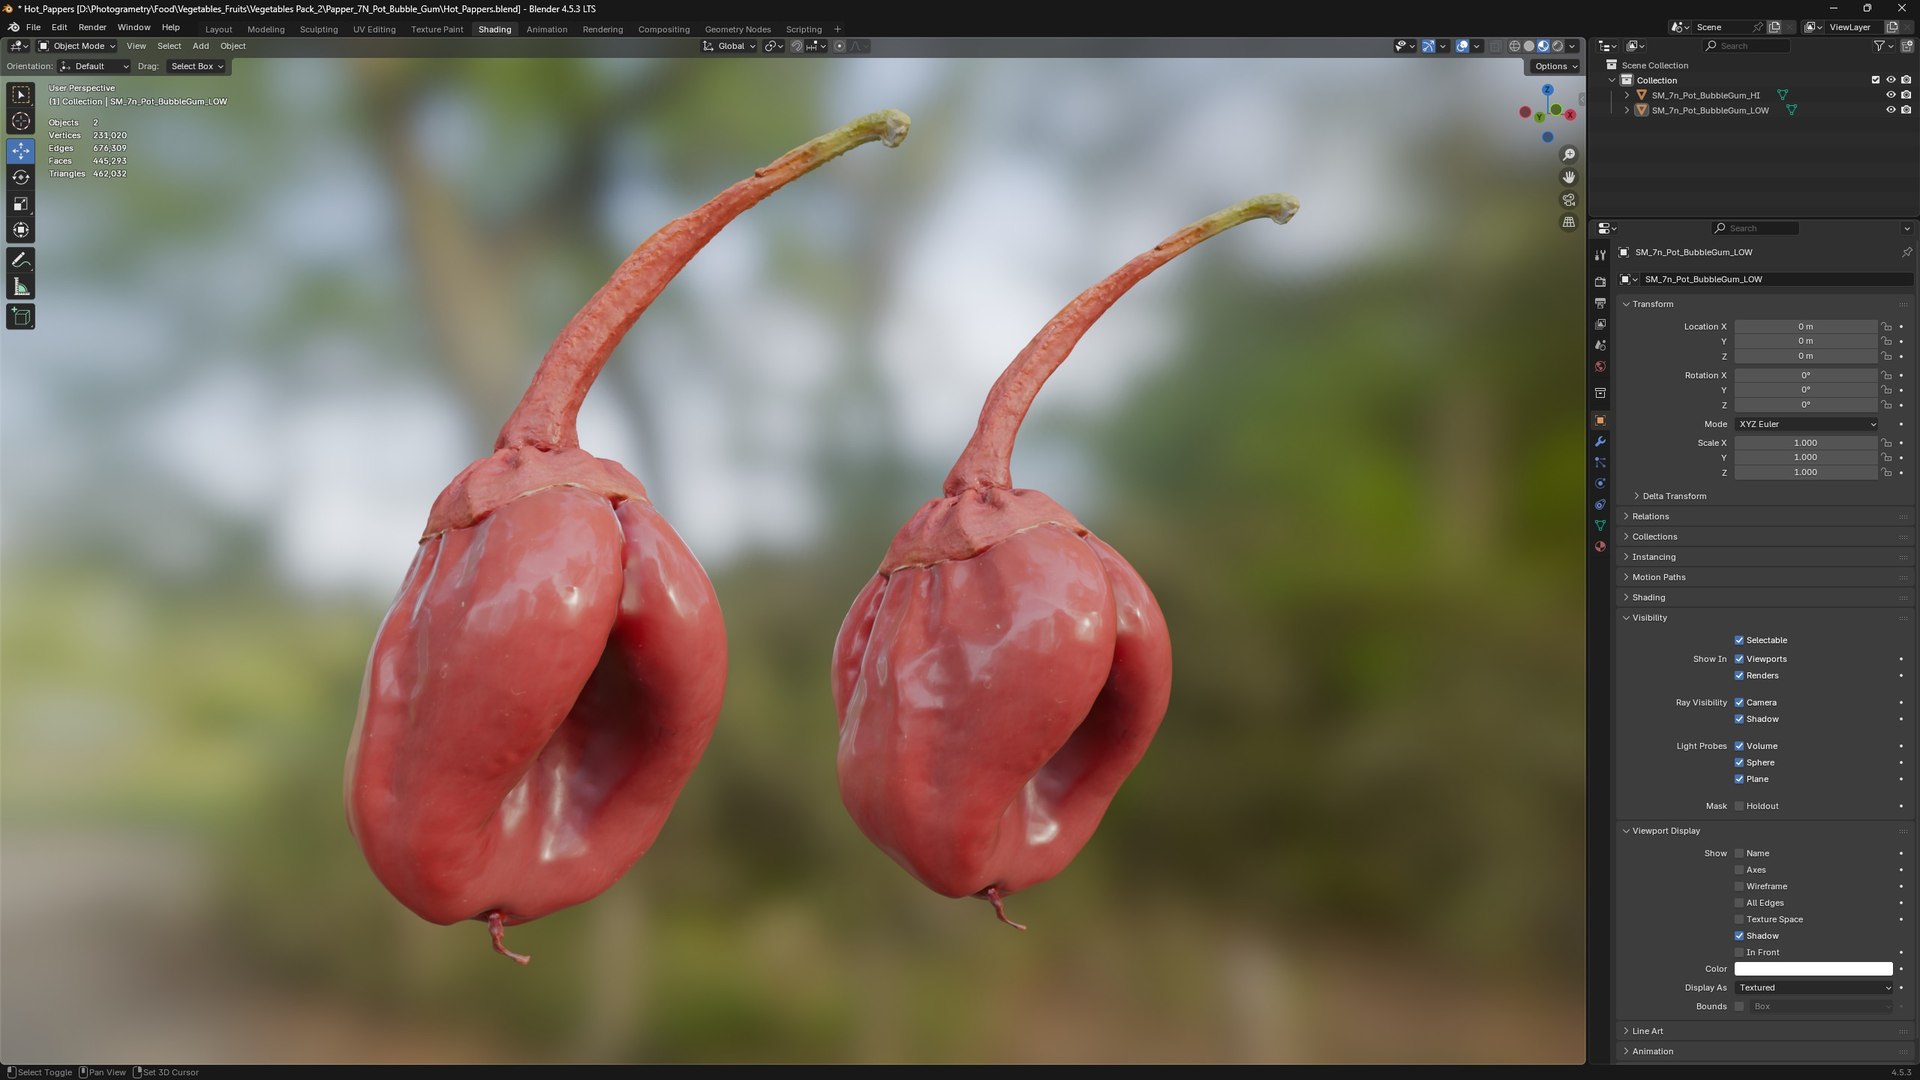Hide SM_7n_Pot_BubbleGum_LOW in viewport

pos(1890,111)
